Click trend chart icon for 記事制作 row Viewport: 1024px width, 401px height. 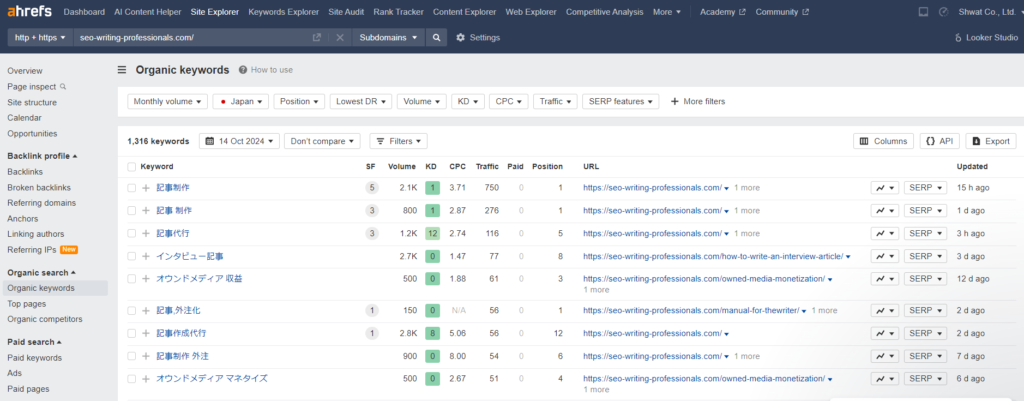click(884, 187)
